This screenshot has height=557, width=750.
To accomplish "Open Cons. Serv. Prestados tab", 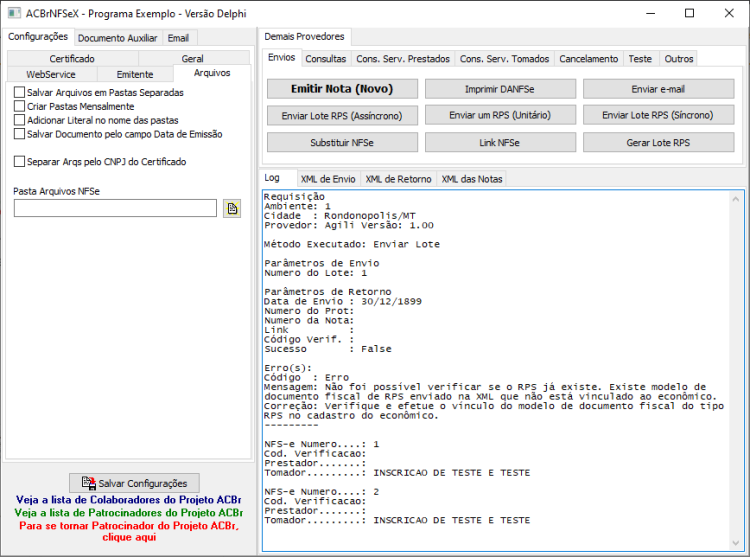I will pyautogui.click(x=403, y=58).
